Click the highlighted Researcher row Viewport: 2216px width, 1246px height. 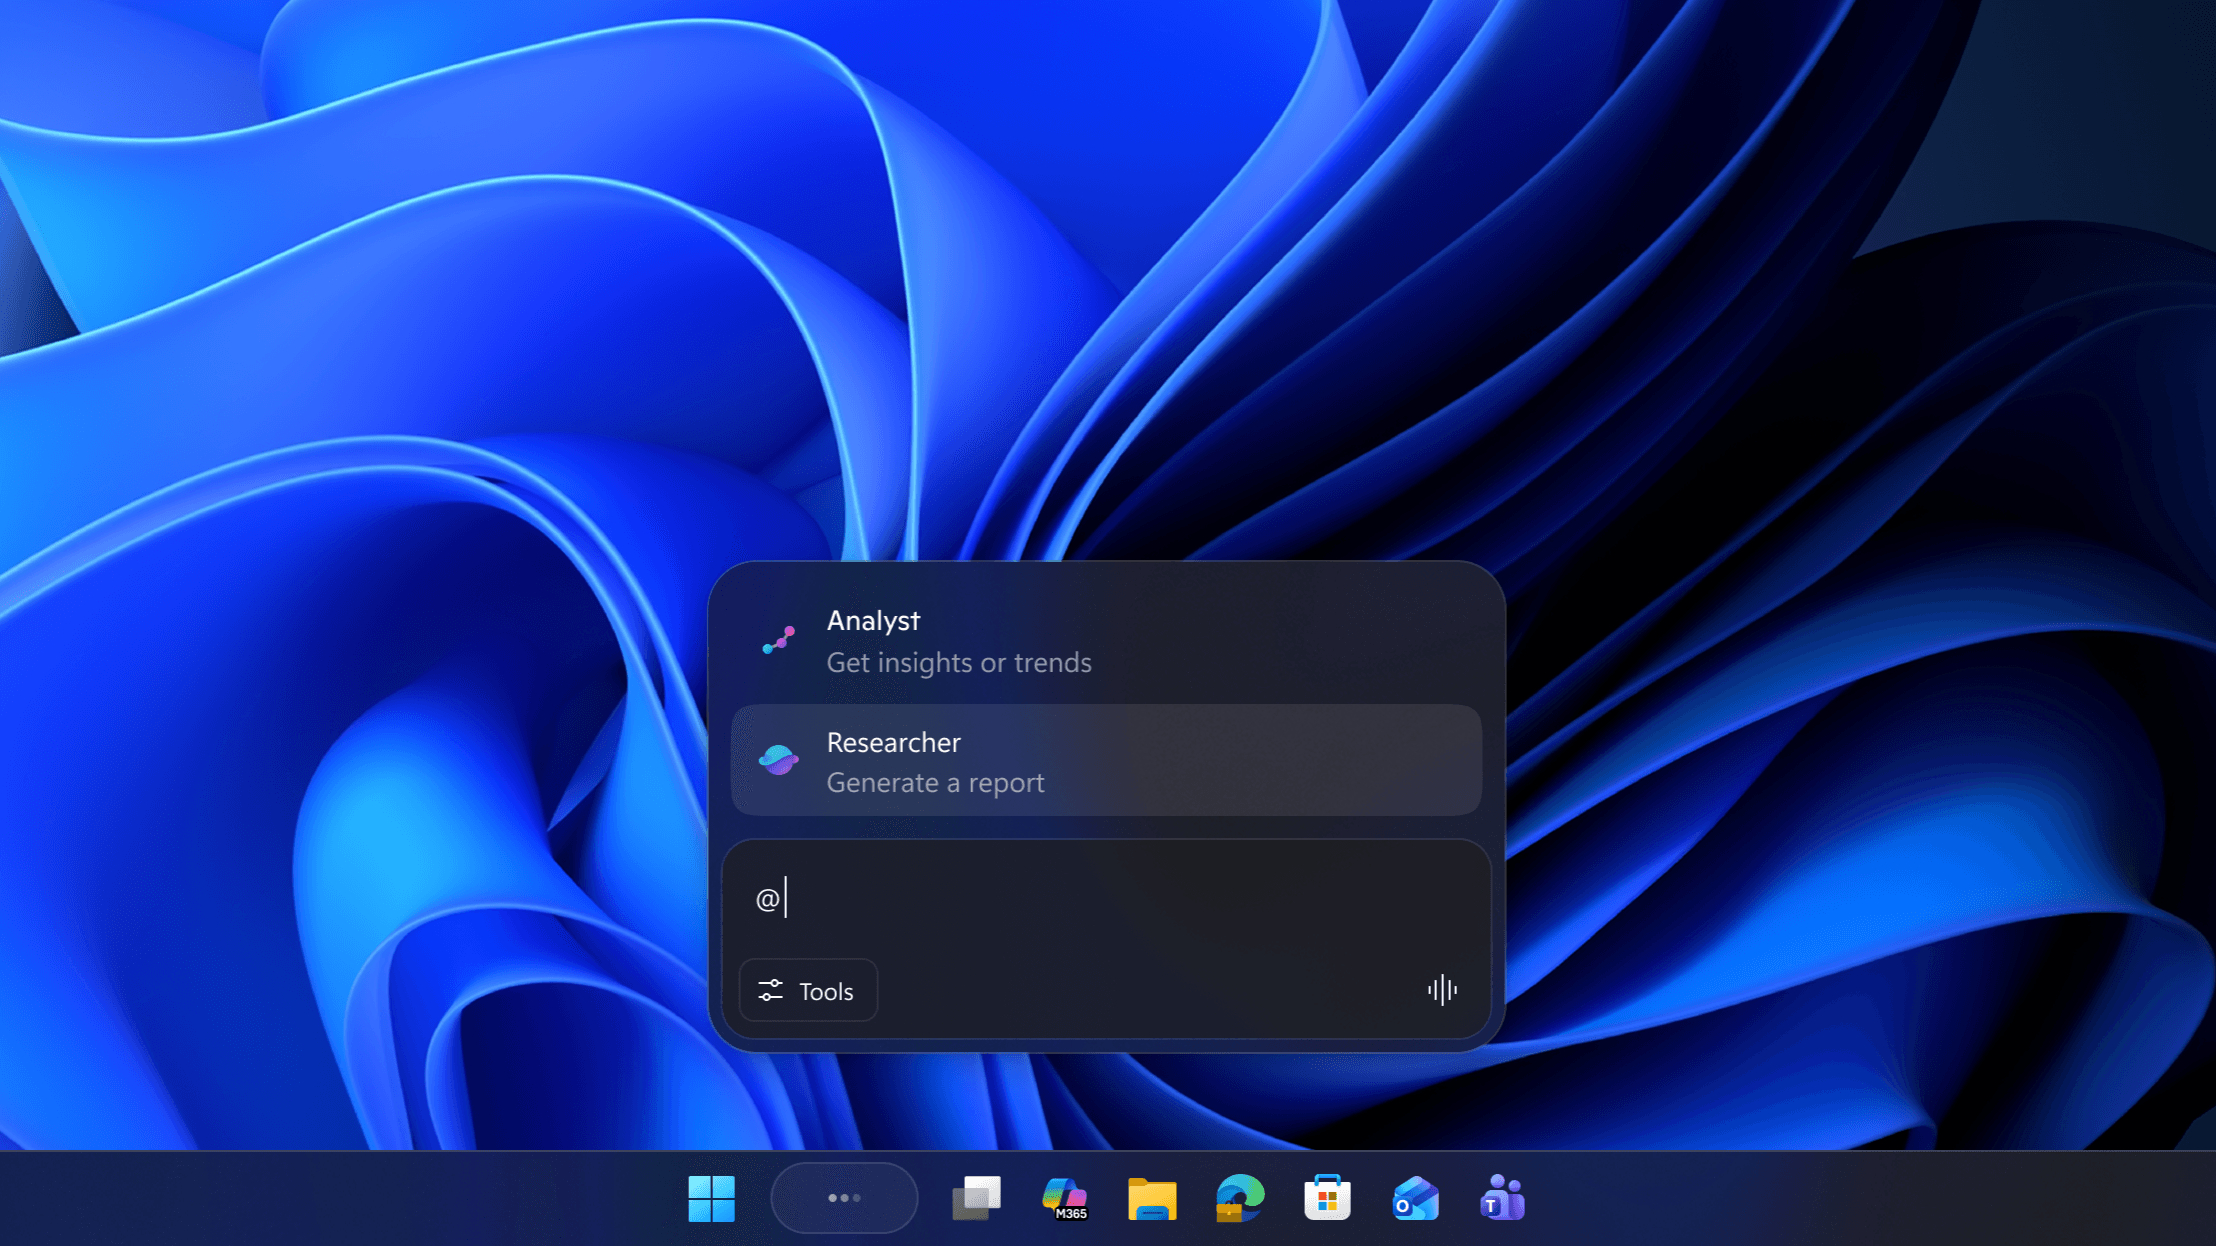(x=1105, y=761)
